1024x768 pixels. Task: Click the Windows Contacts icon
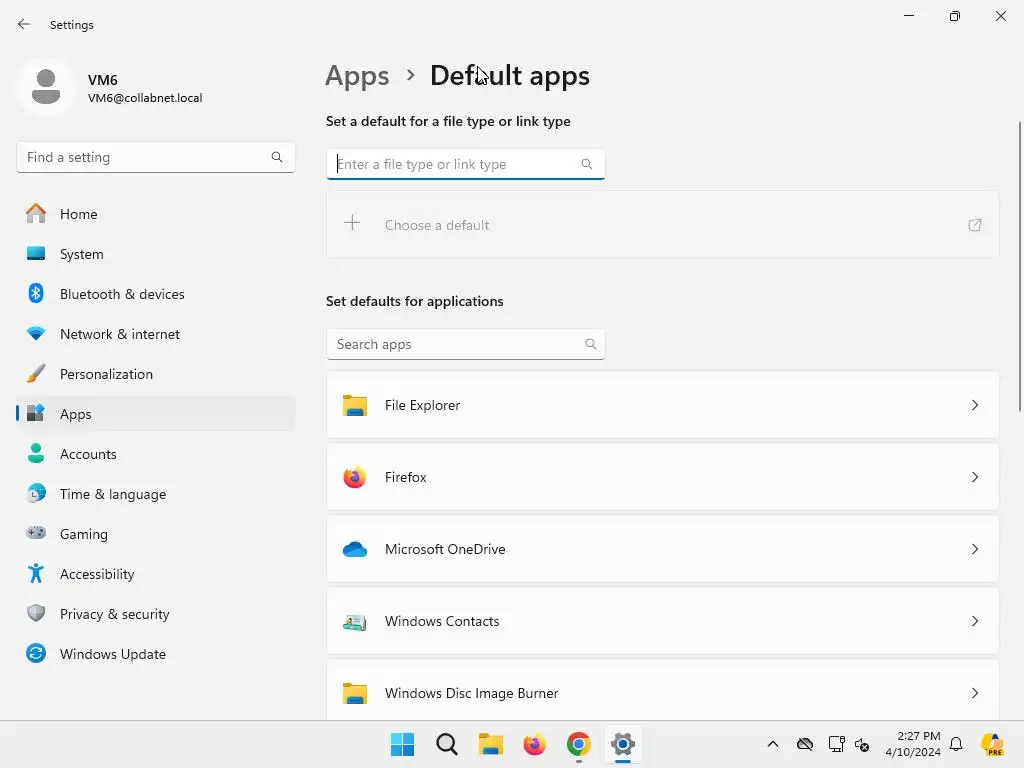click(355, 622)
